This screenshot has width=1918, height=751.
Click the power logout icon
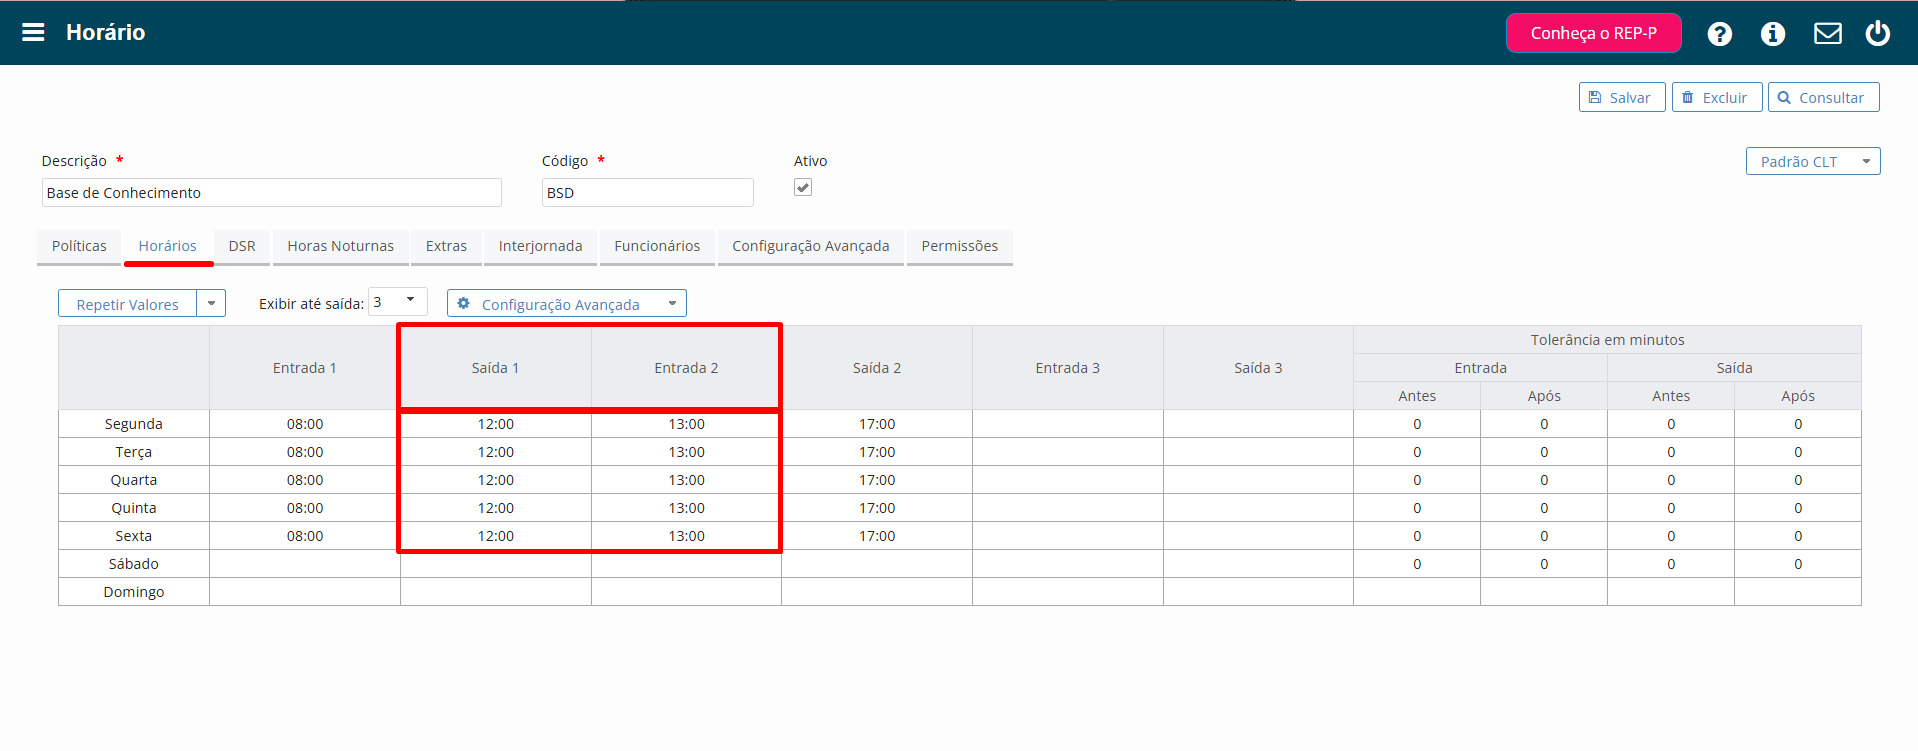pyautogui.click(x=1877, y=33)
